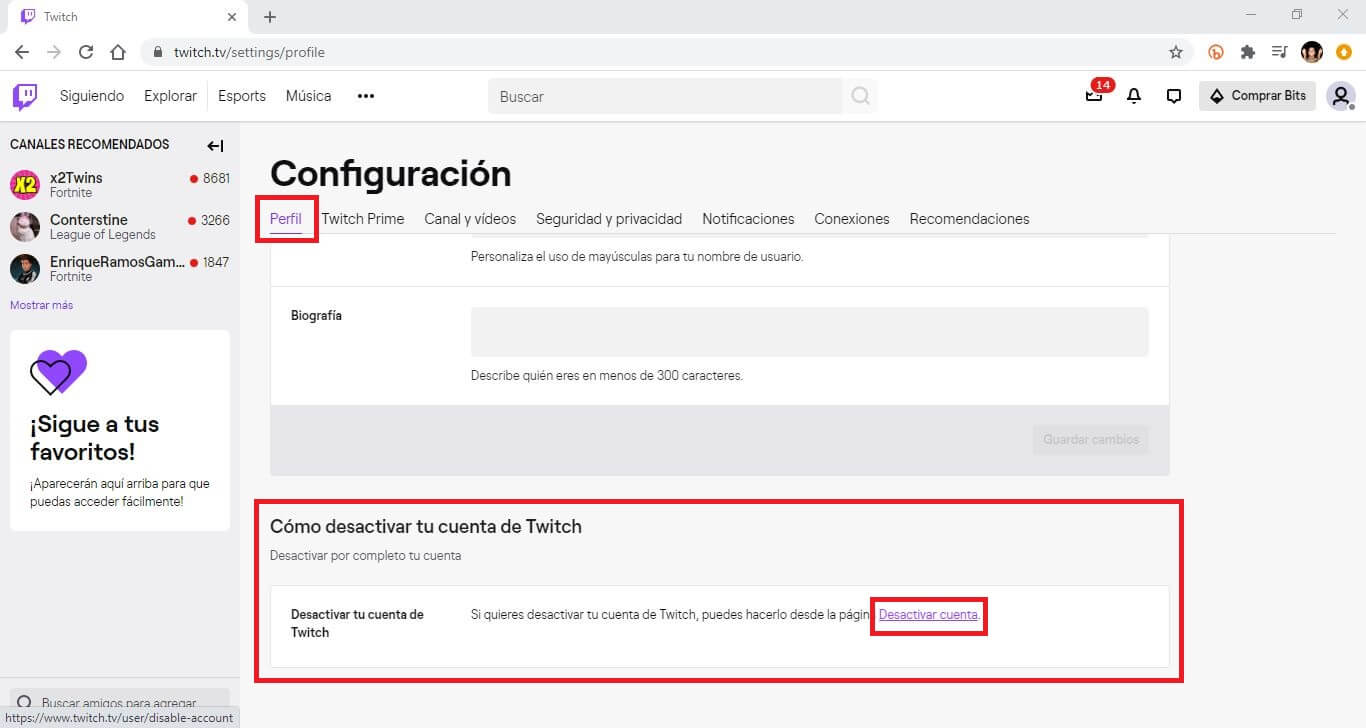Reload the current page

click(86, 52)
